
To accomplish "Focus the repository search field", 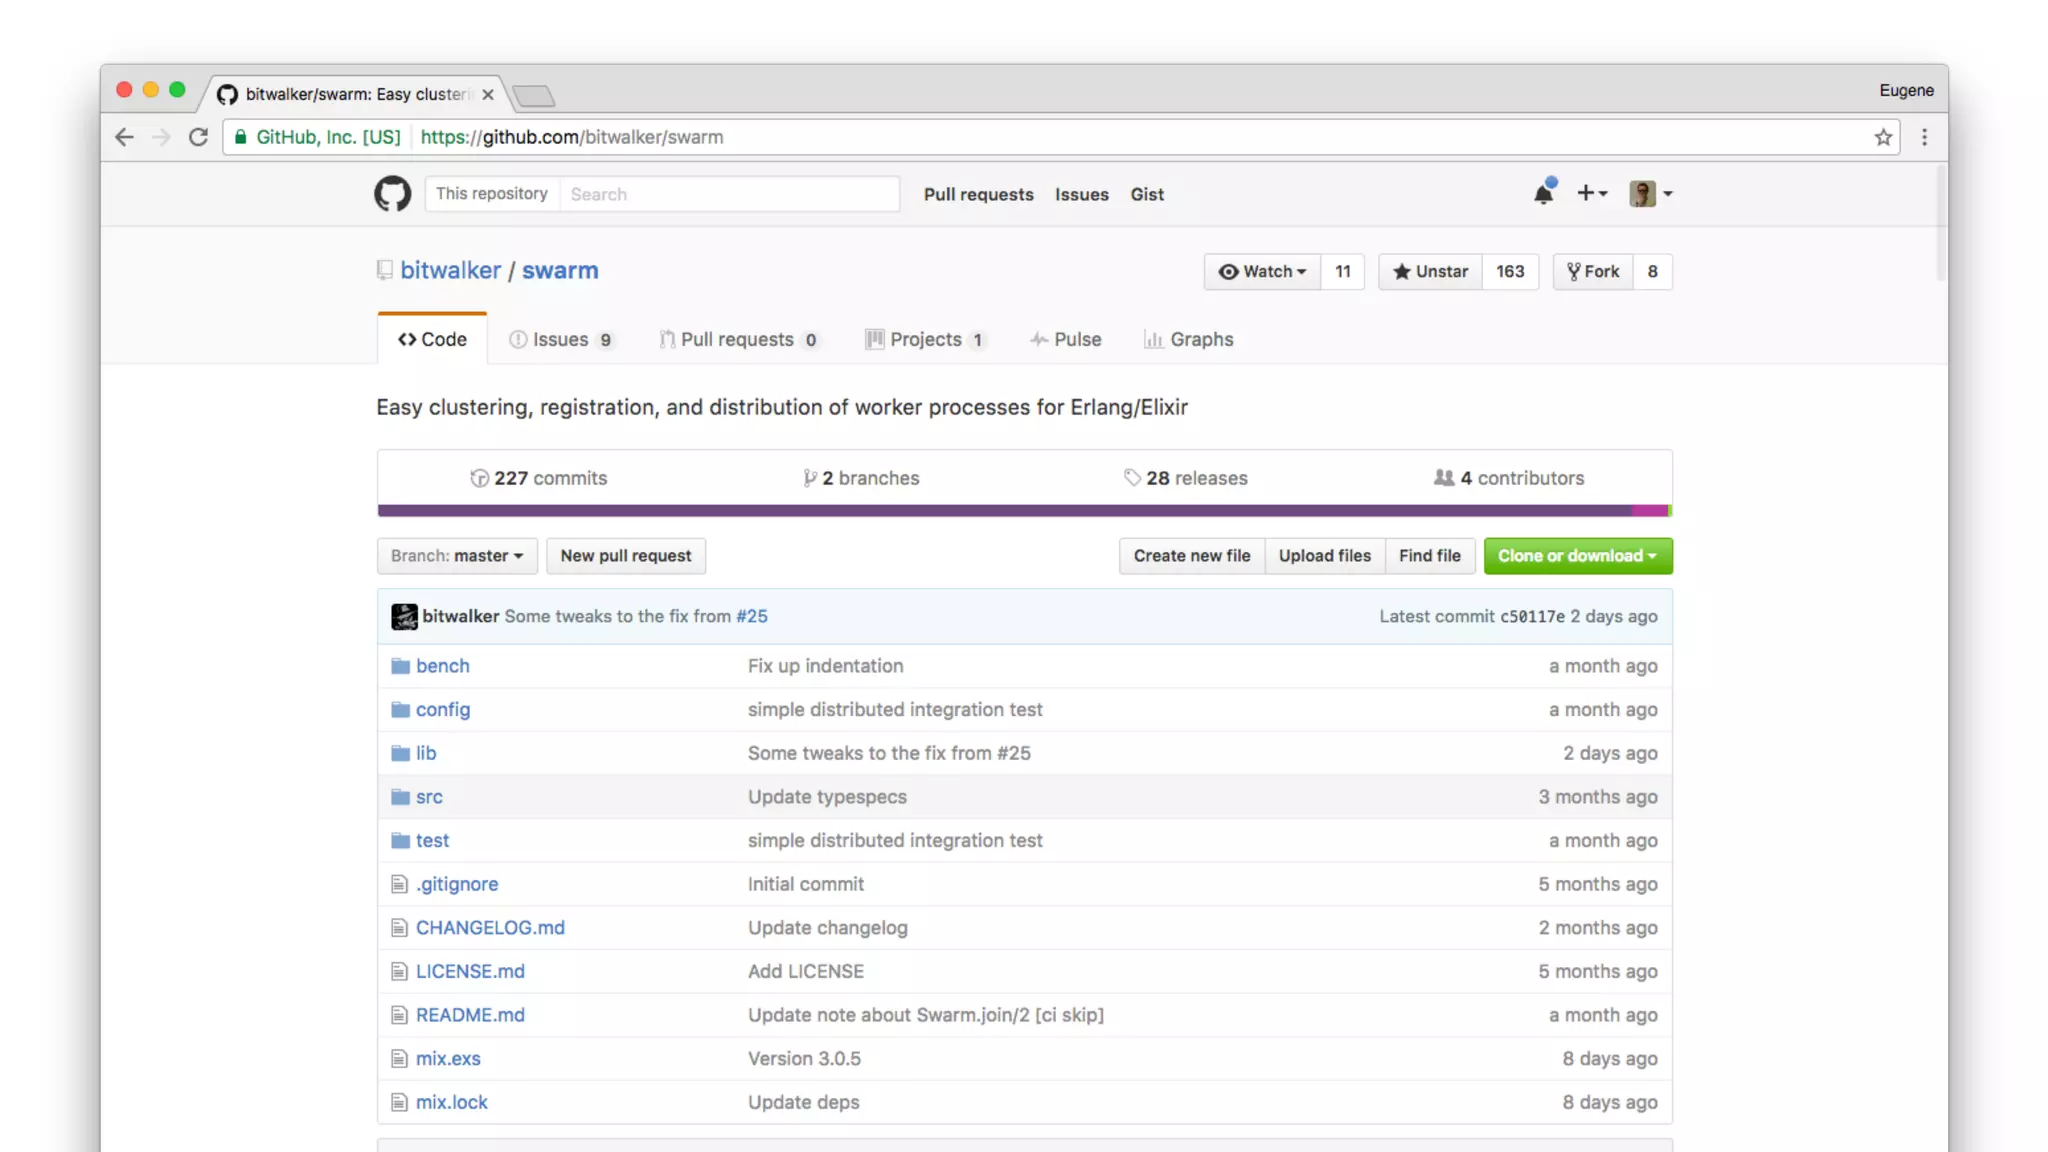I will pos(728,194).
